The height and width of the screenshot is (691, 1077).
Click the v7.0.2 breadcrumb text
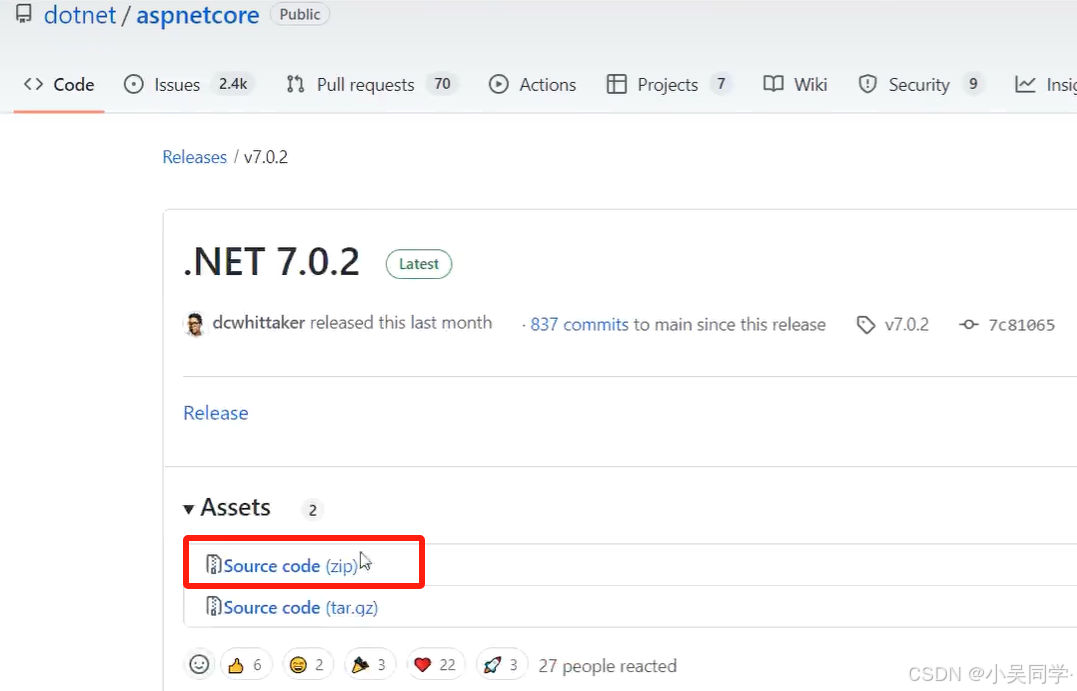(x=266, y=157)
